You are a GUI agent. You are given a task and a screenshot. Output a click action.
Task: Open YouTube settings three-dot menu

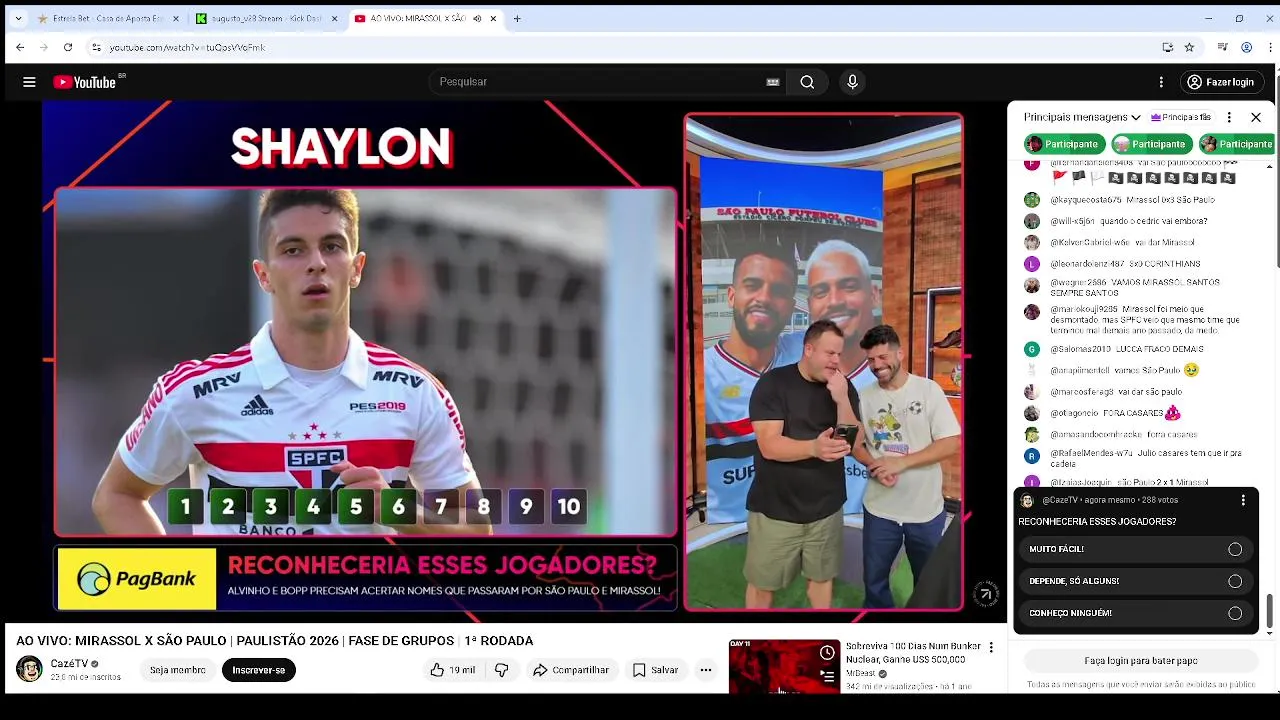coord(1161,82)
